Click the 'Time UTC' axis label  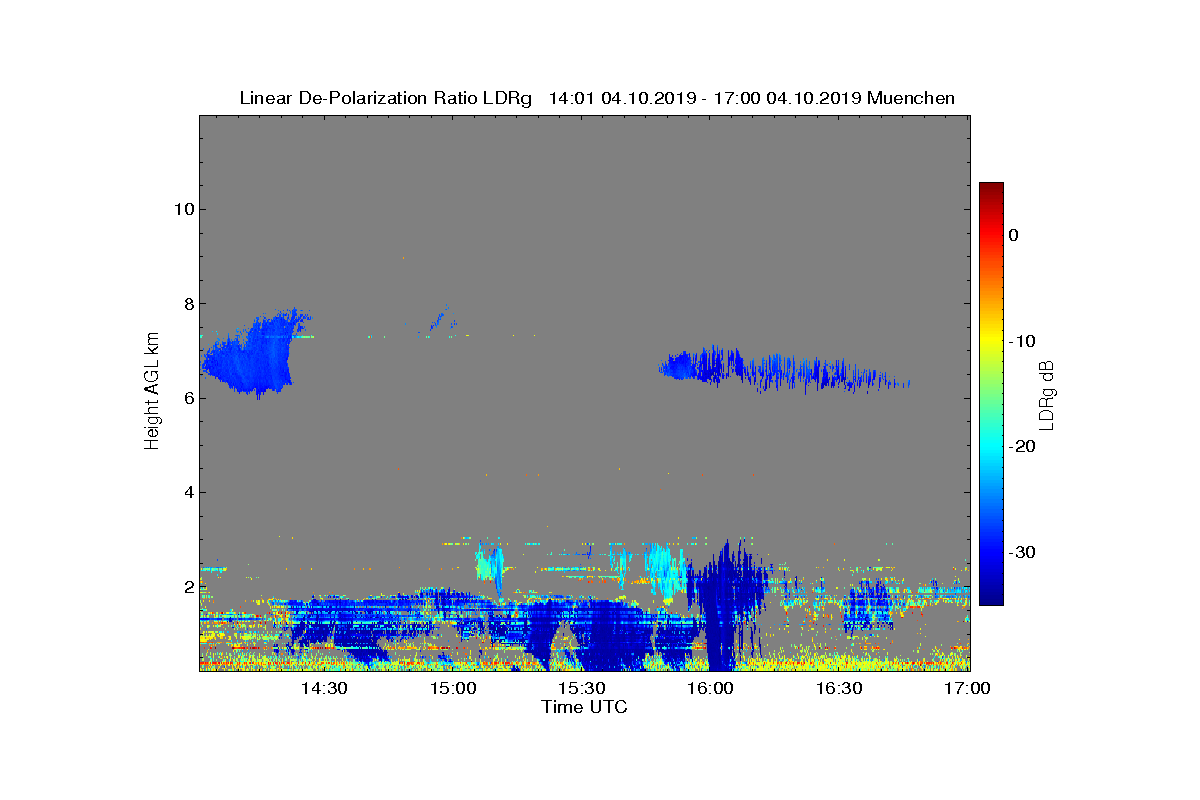coord(585,707)
